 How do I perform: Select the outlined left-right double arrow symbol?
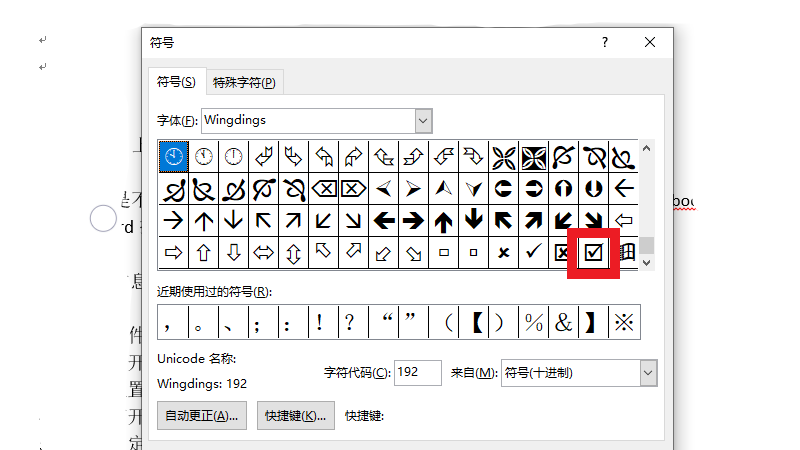(264, 252)
